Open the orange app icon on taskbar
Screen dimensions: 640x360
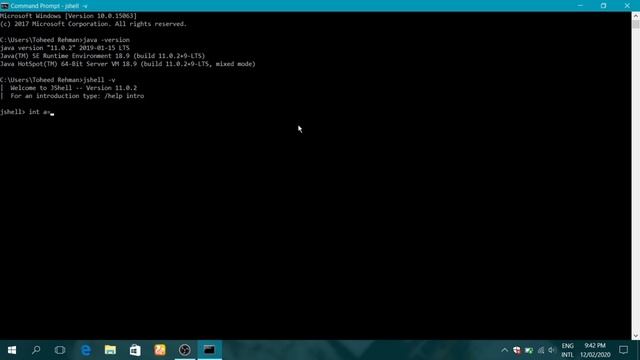(x=160, y=350)
